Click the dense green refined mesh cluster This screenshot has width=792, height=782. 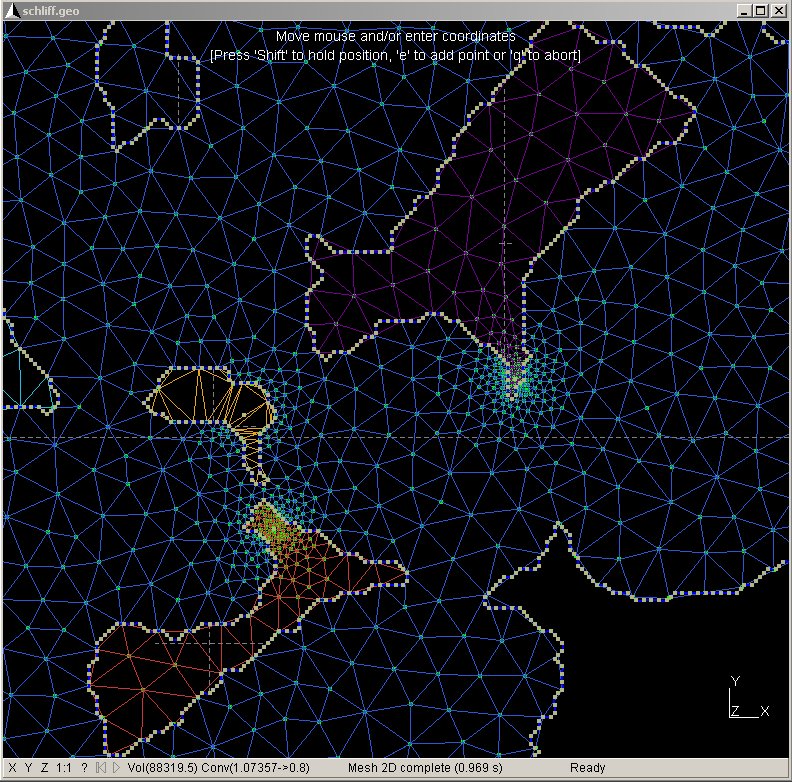pyautogui.click(x=272, y=528)
